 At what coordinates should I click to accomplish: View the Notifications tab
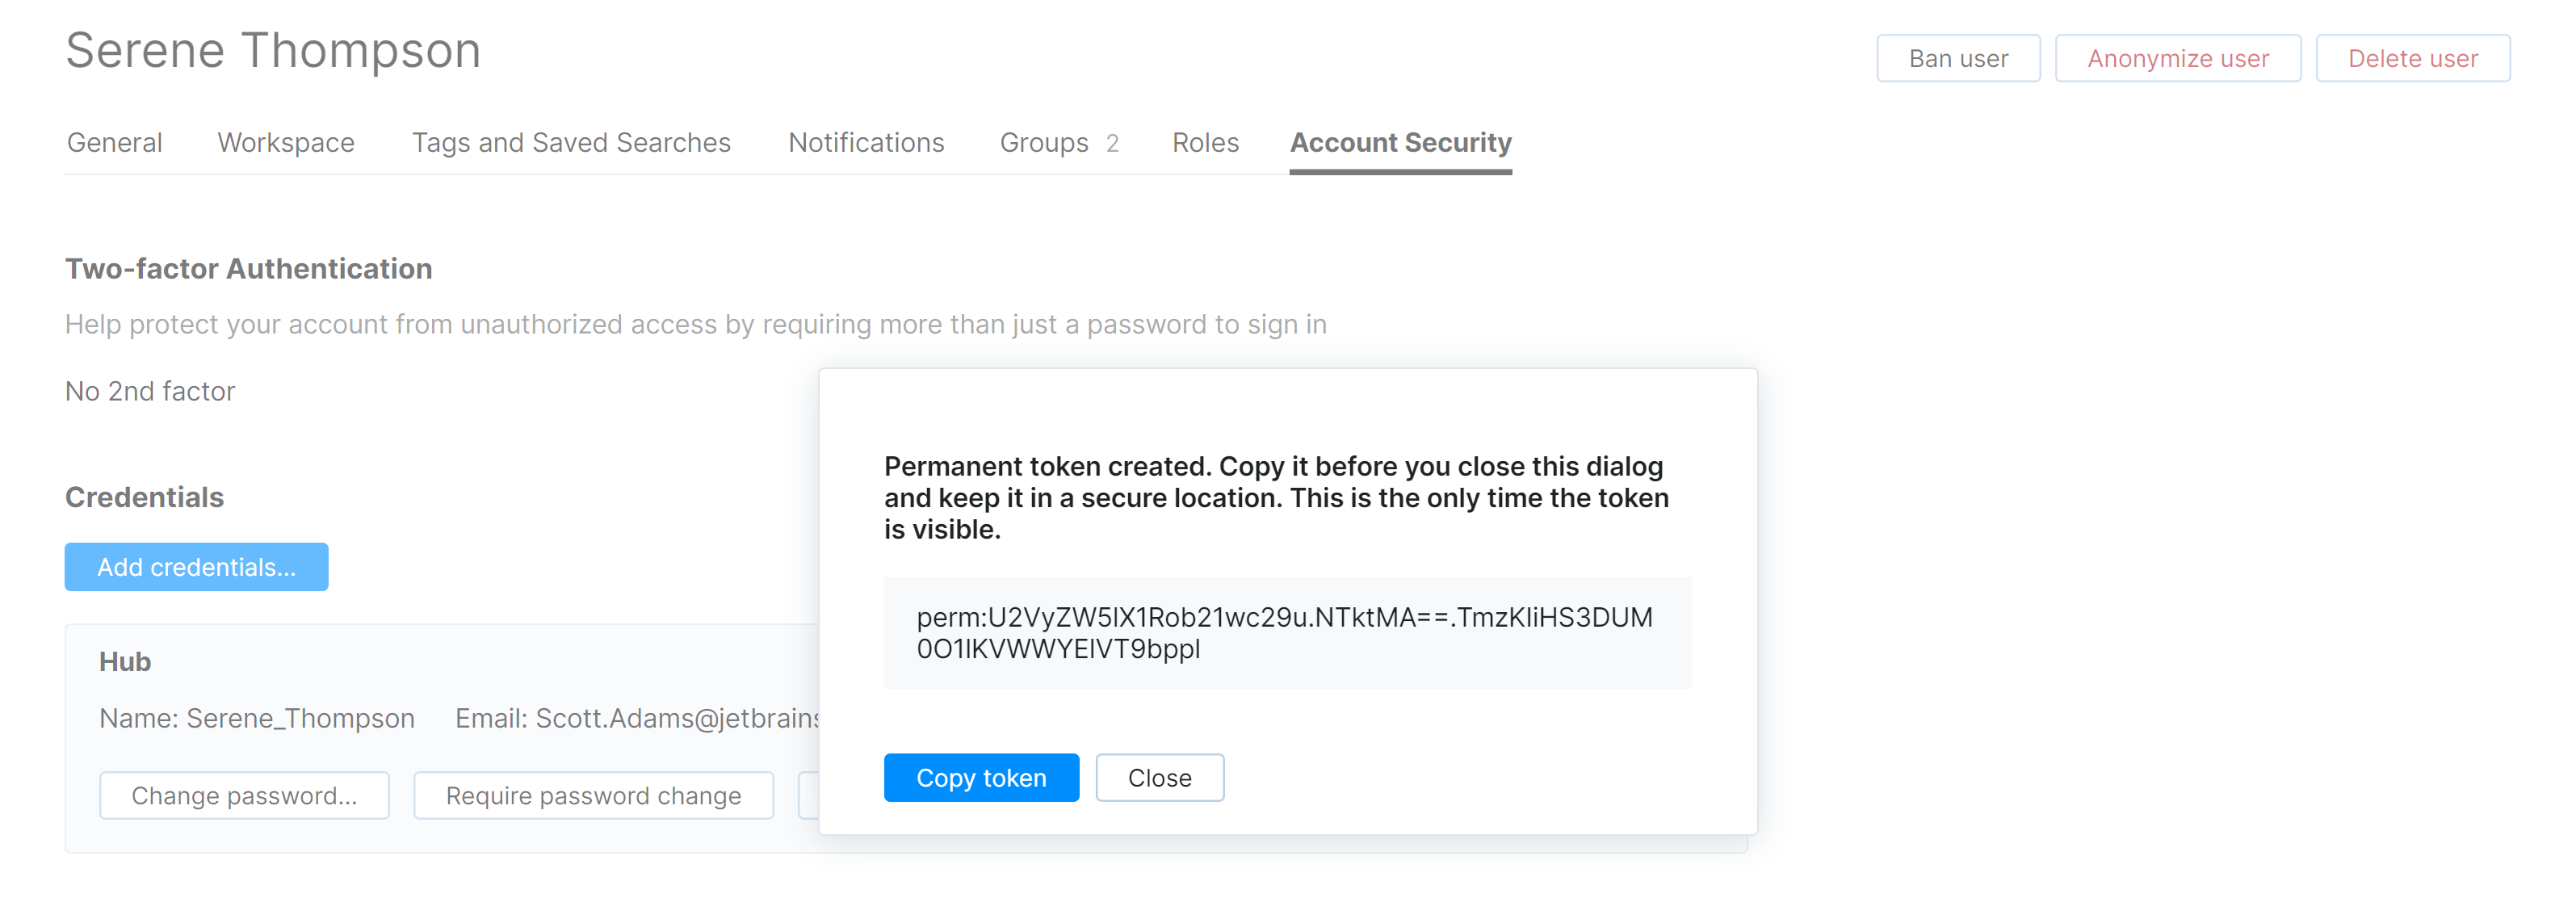tap(866, 142)
